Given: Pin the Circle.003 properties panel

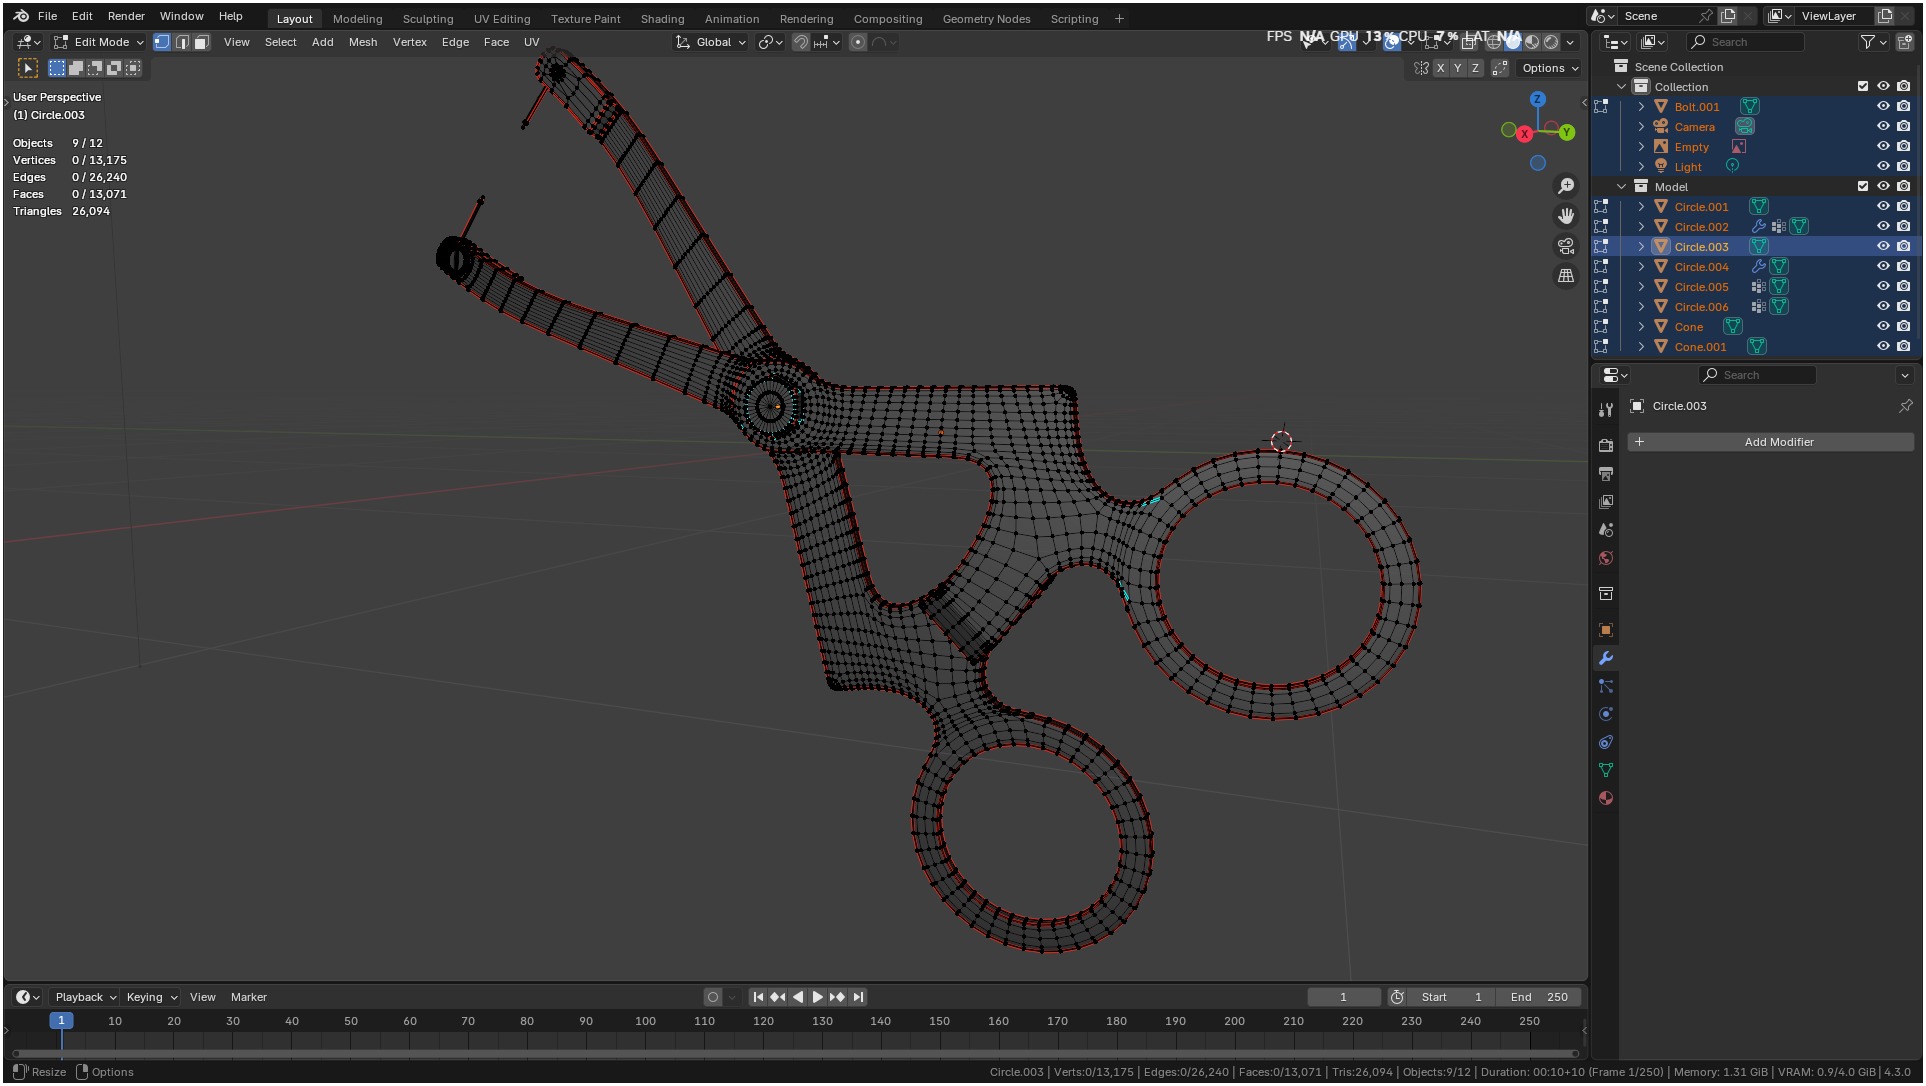Looking at the screenshot, I should tap(1905, 406).
